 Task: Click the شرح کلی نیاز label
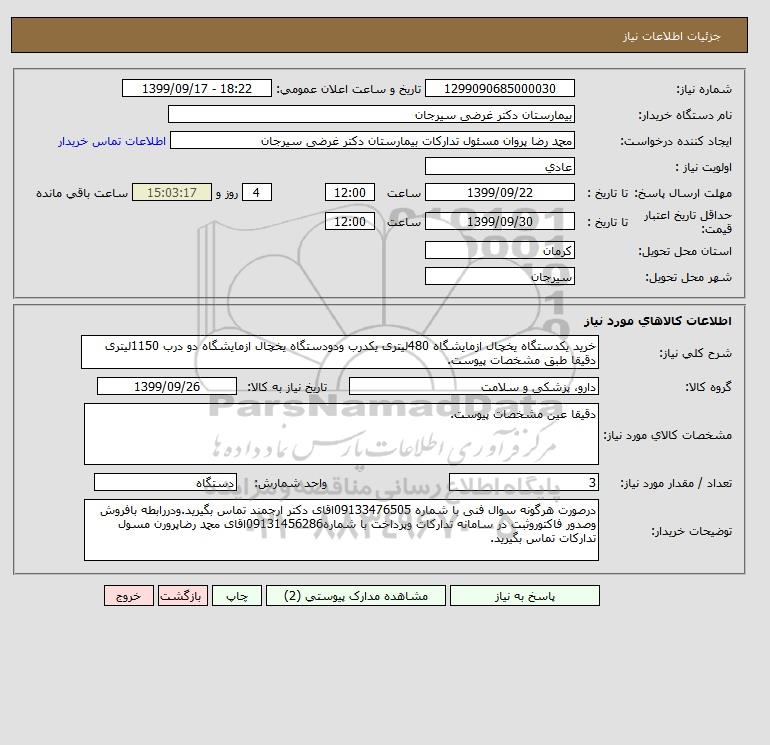tap(695, 354)
